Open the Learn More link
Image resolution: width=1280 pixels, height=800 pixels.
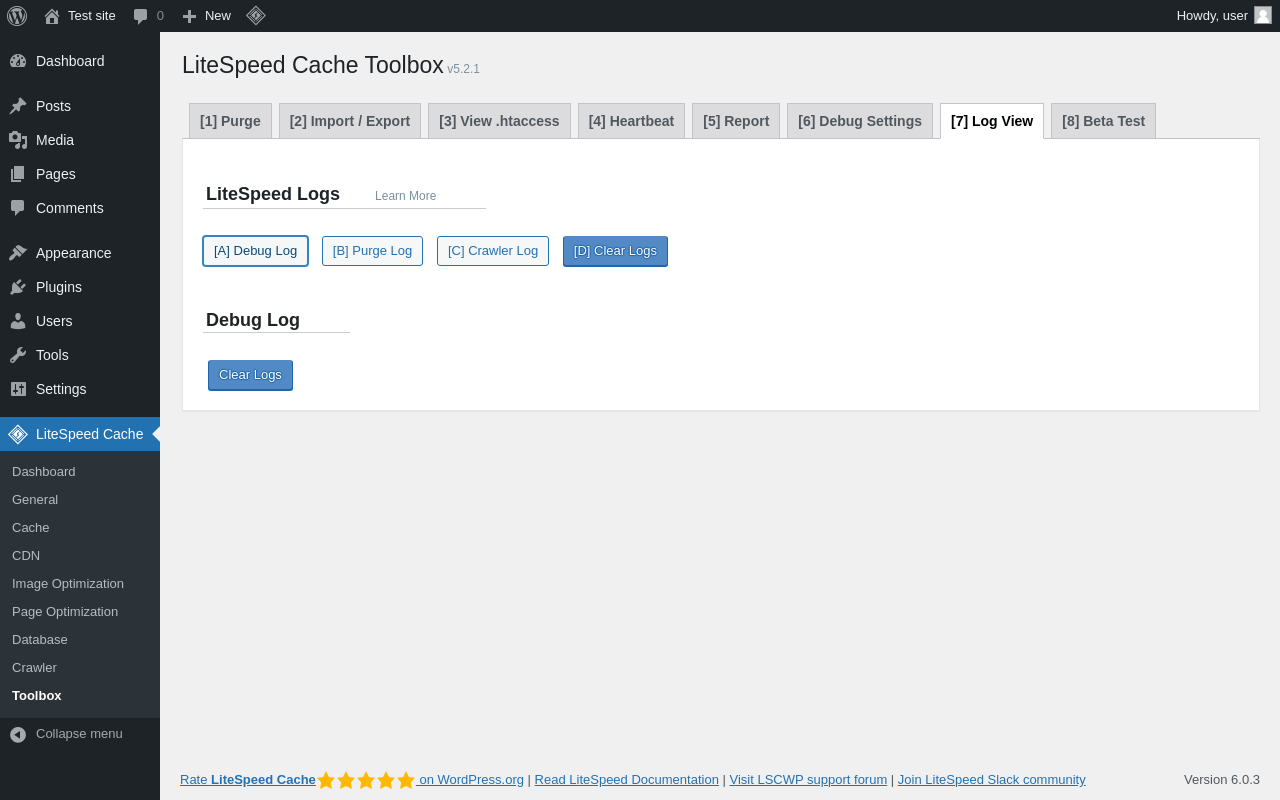coord(405,196)
